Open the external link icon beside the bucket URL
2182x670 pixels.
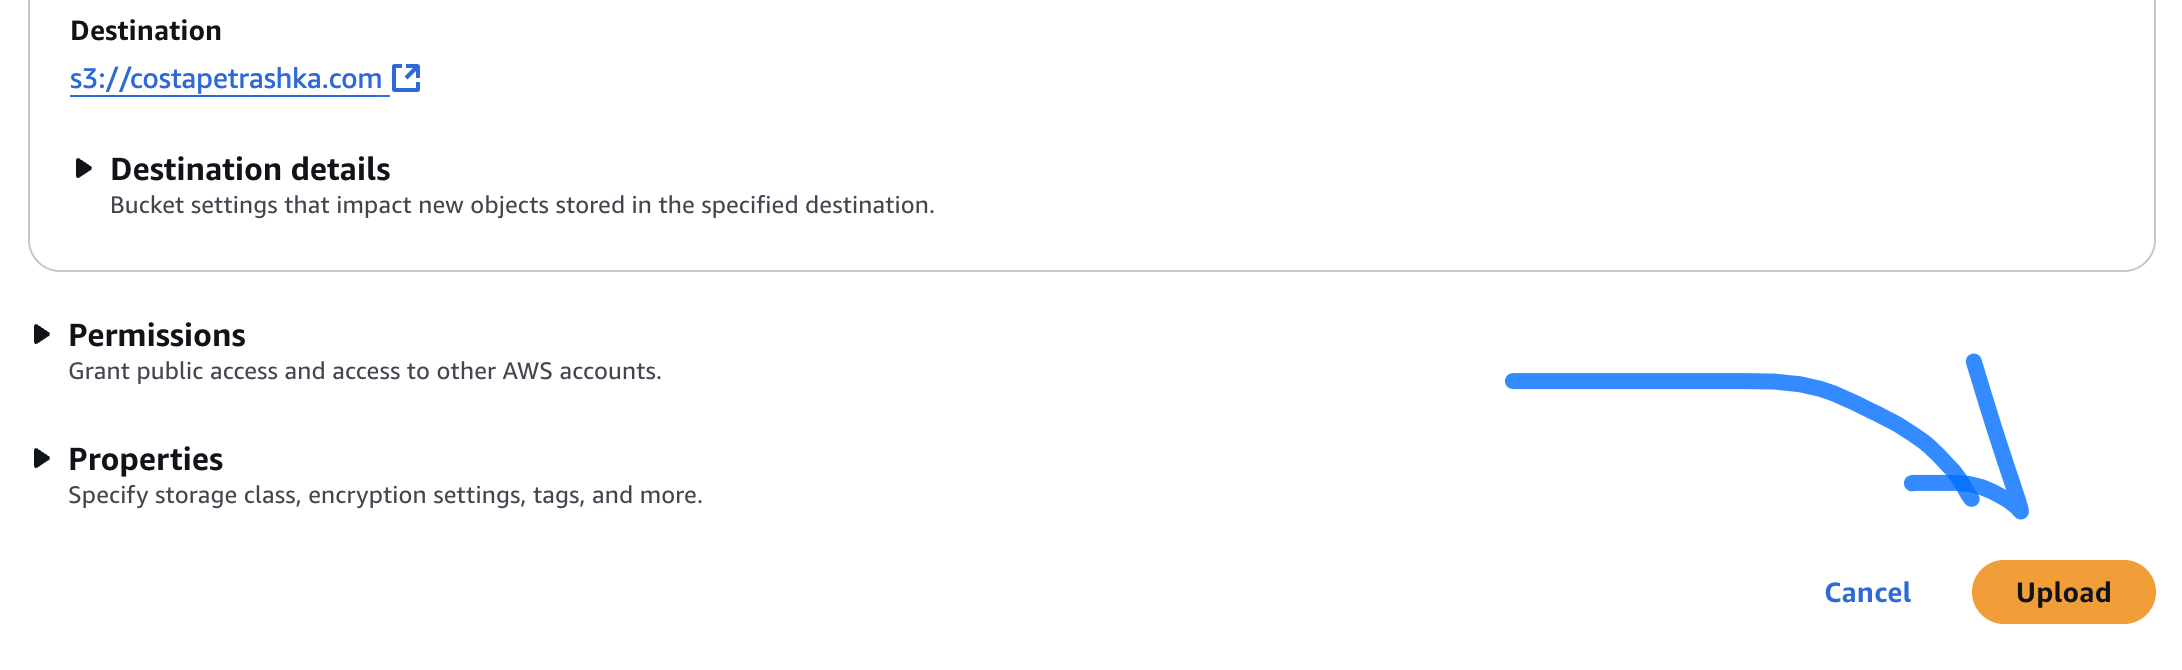coord(406,78)
